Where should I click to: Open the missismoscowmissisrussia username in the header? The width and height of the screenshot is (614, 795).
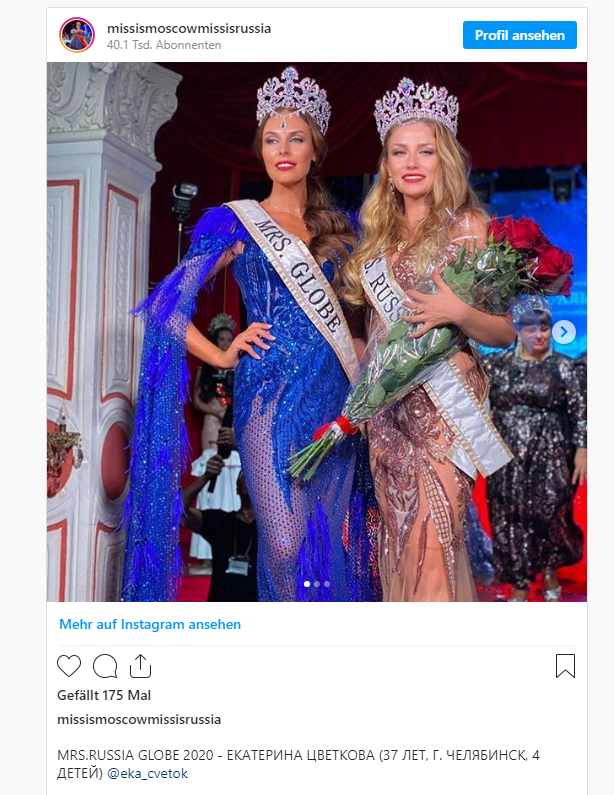189,28
